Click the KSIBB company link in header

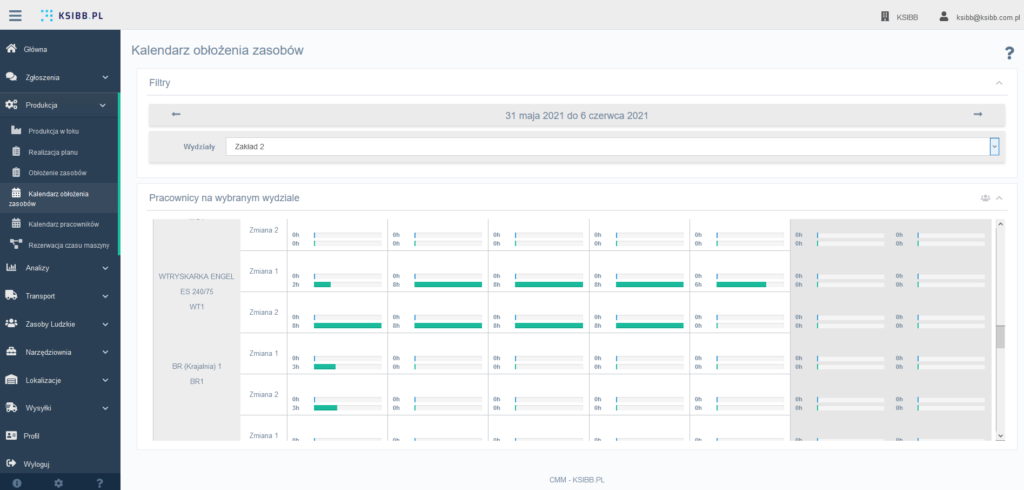click(x=899, y=17)
